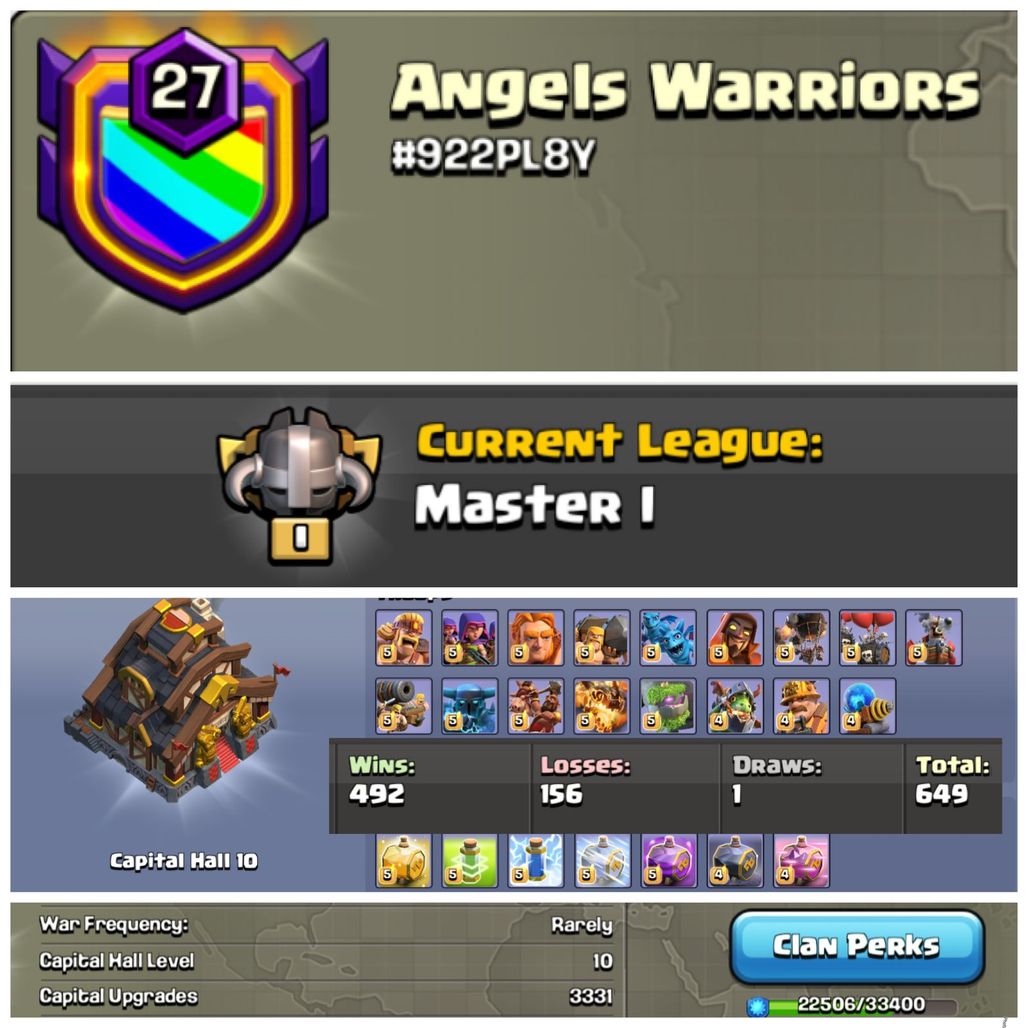Tap the Super Giant troop icon

pyautogui.click(x=536, y=637)
